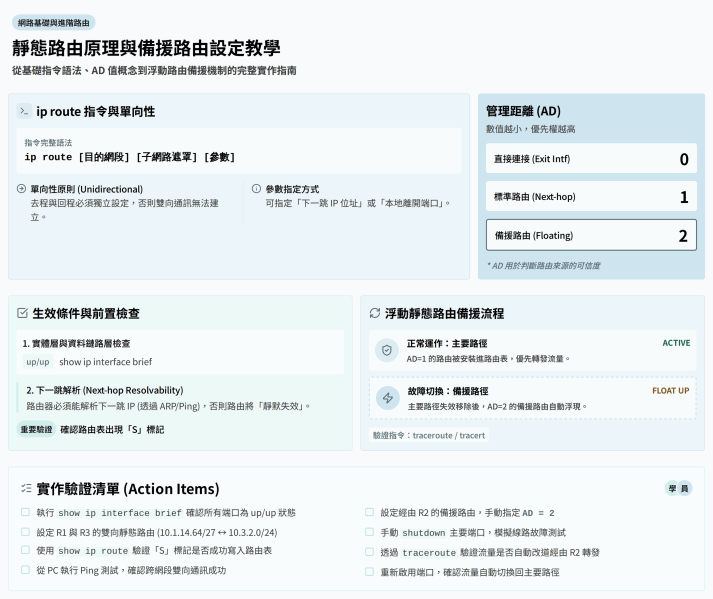Screen dimensions: 713x599
Task: Click the 數值越小，優先權越高 subtitle
Action: 531,129
